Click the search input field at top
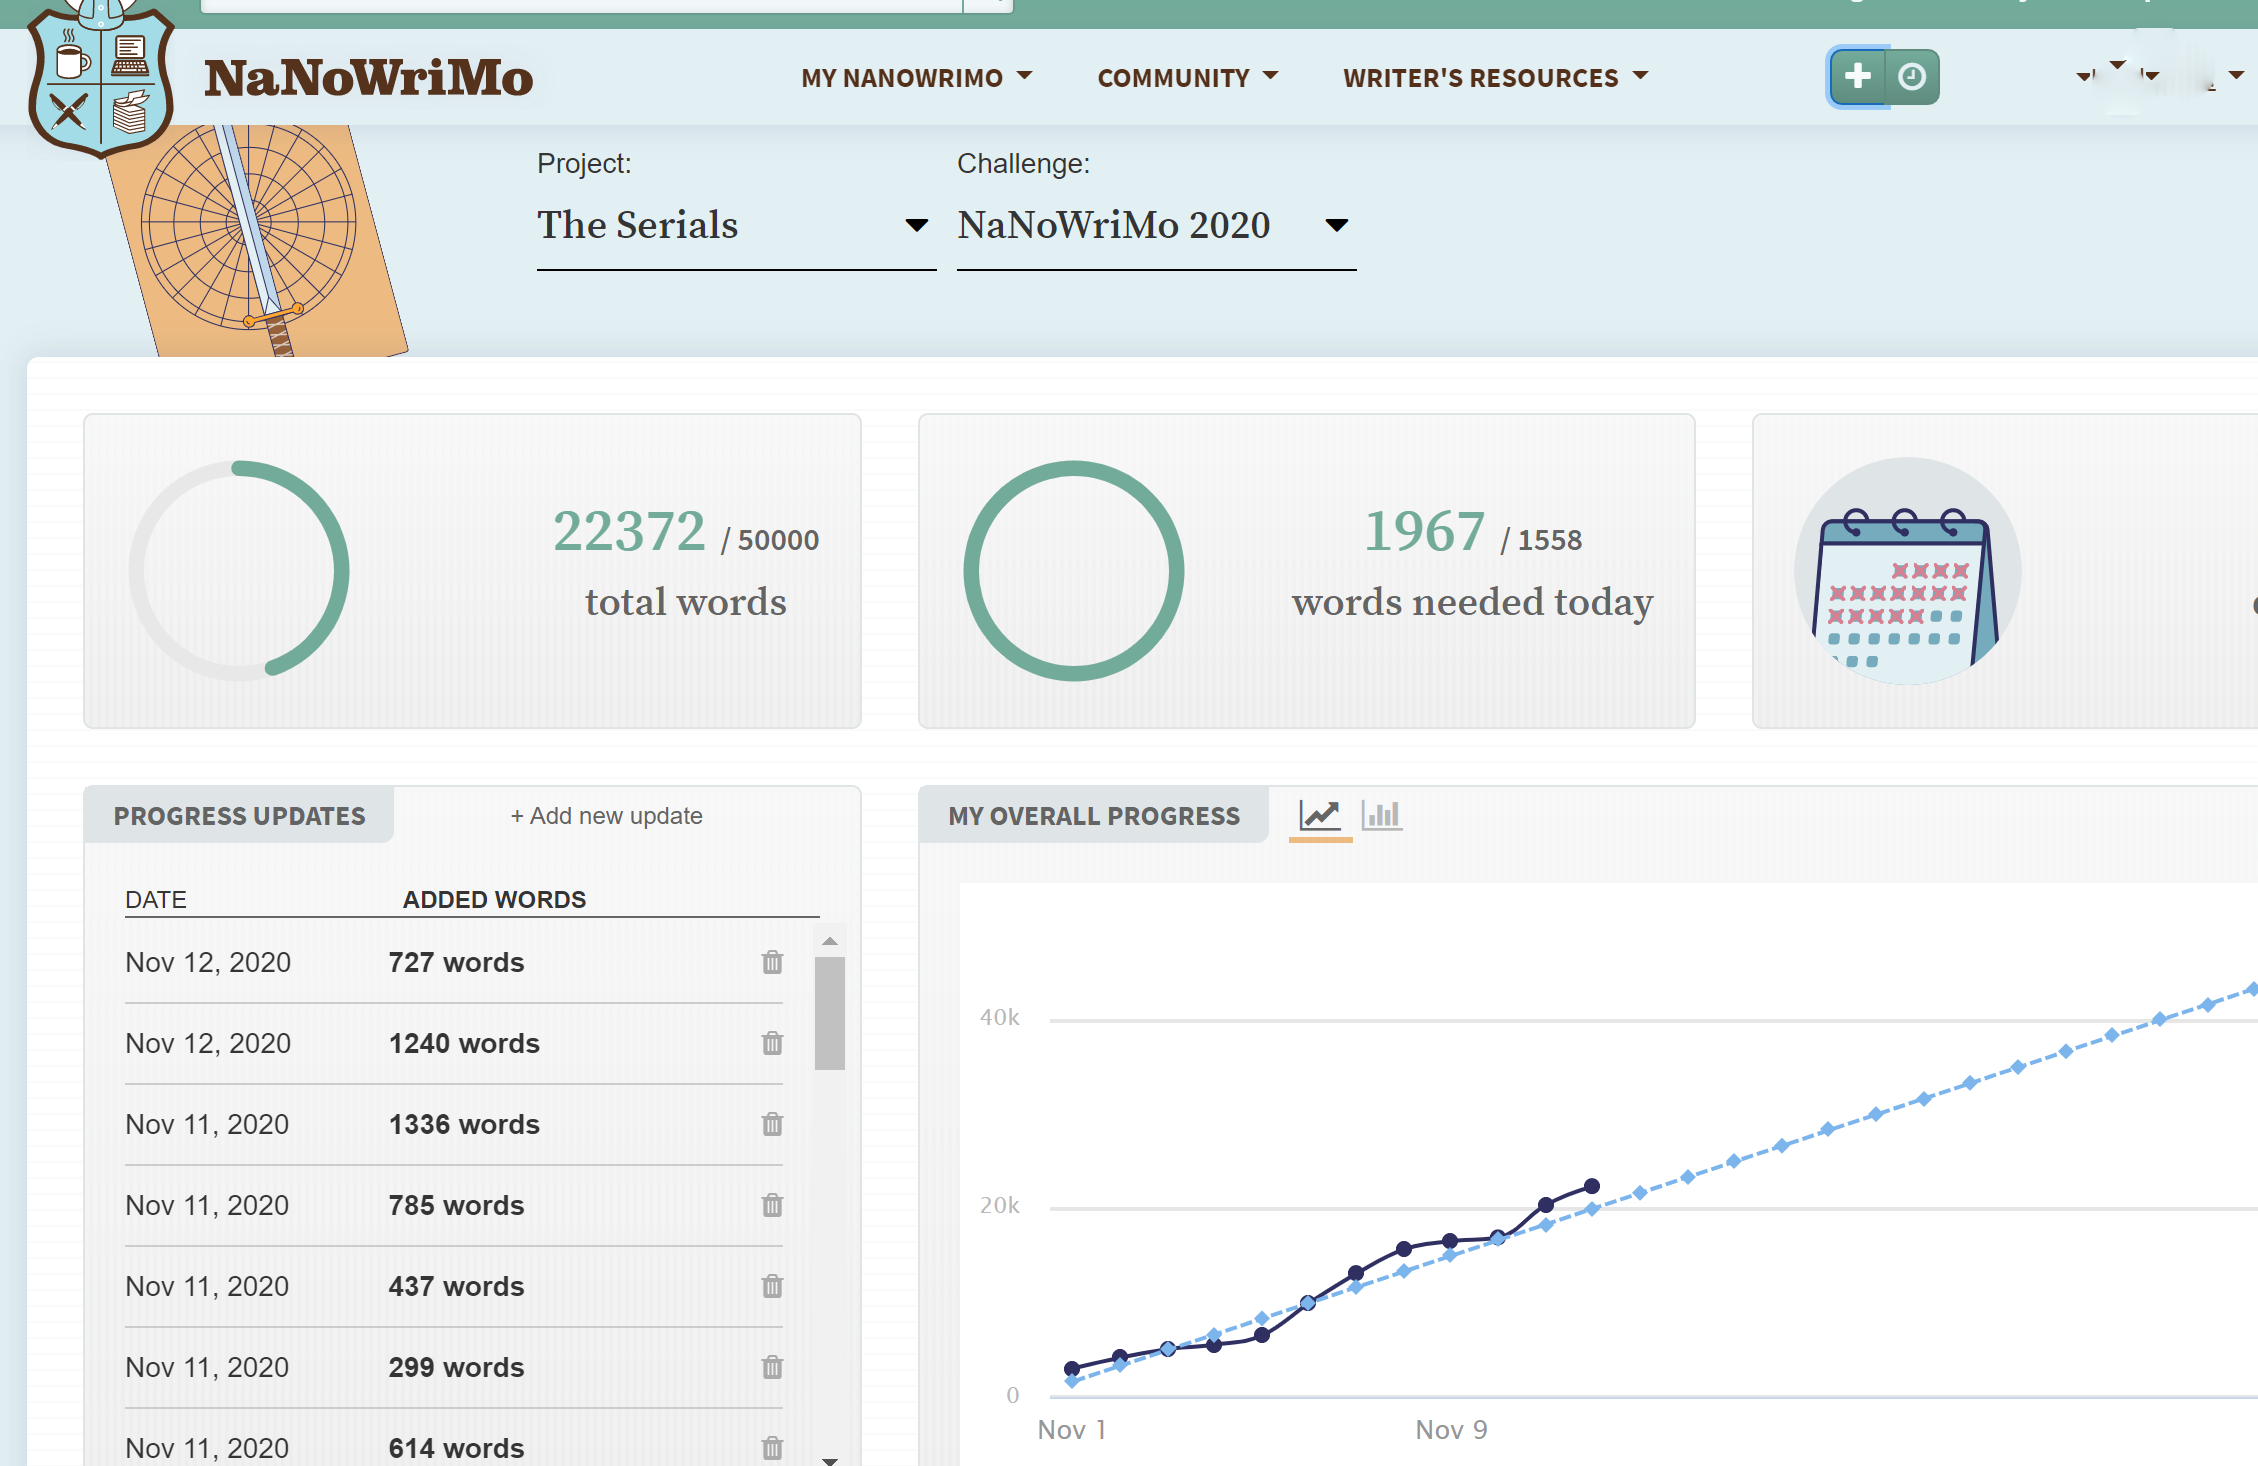 [581, 5]
